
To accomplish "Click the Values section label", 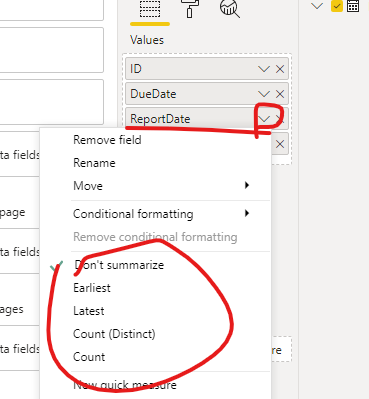I will point(147,40).
